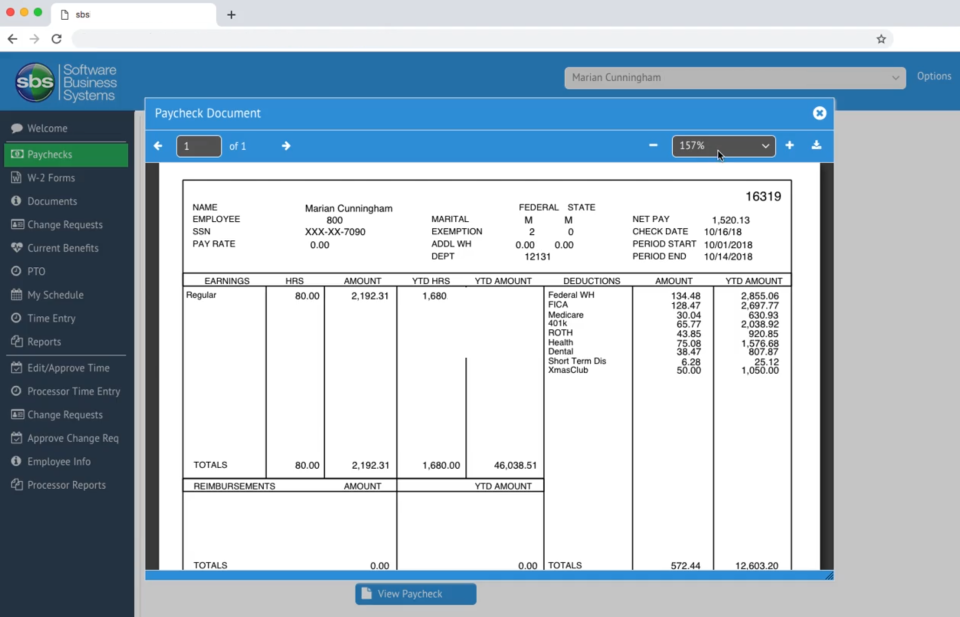
Task: Open the zoom level dropdown showing 157%
Action: pos(723,145)
